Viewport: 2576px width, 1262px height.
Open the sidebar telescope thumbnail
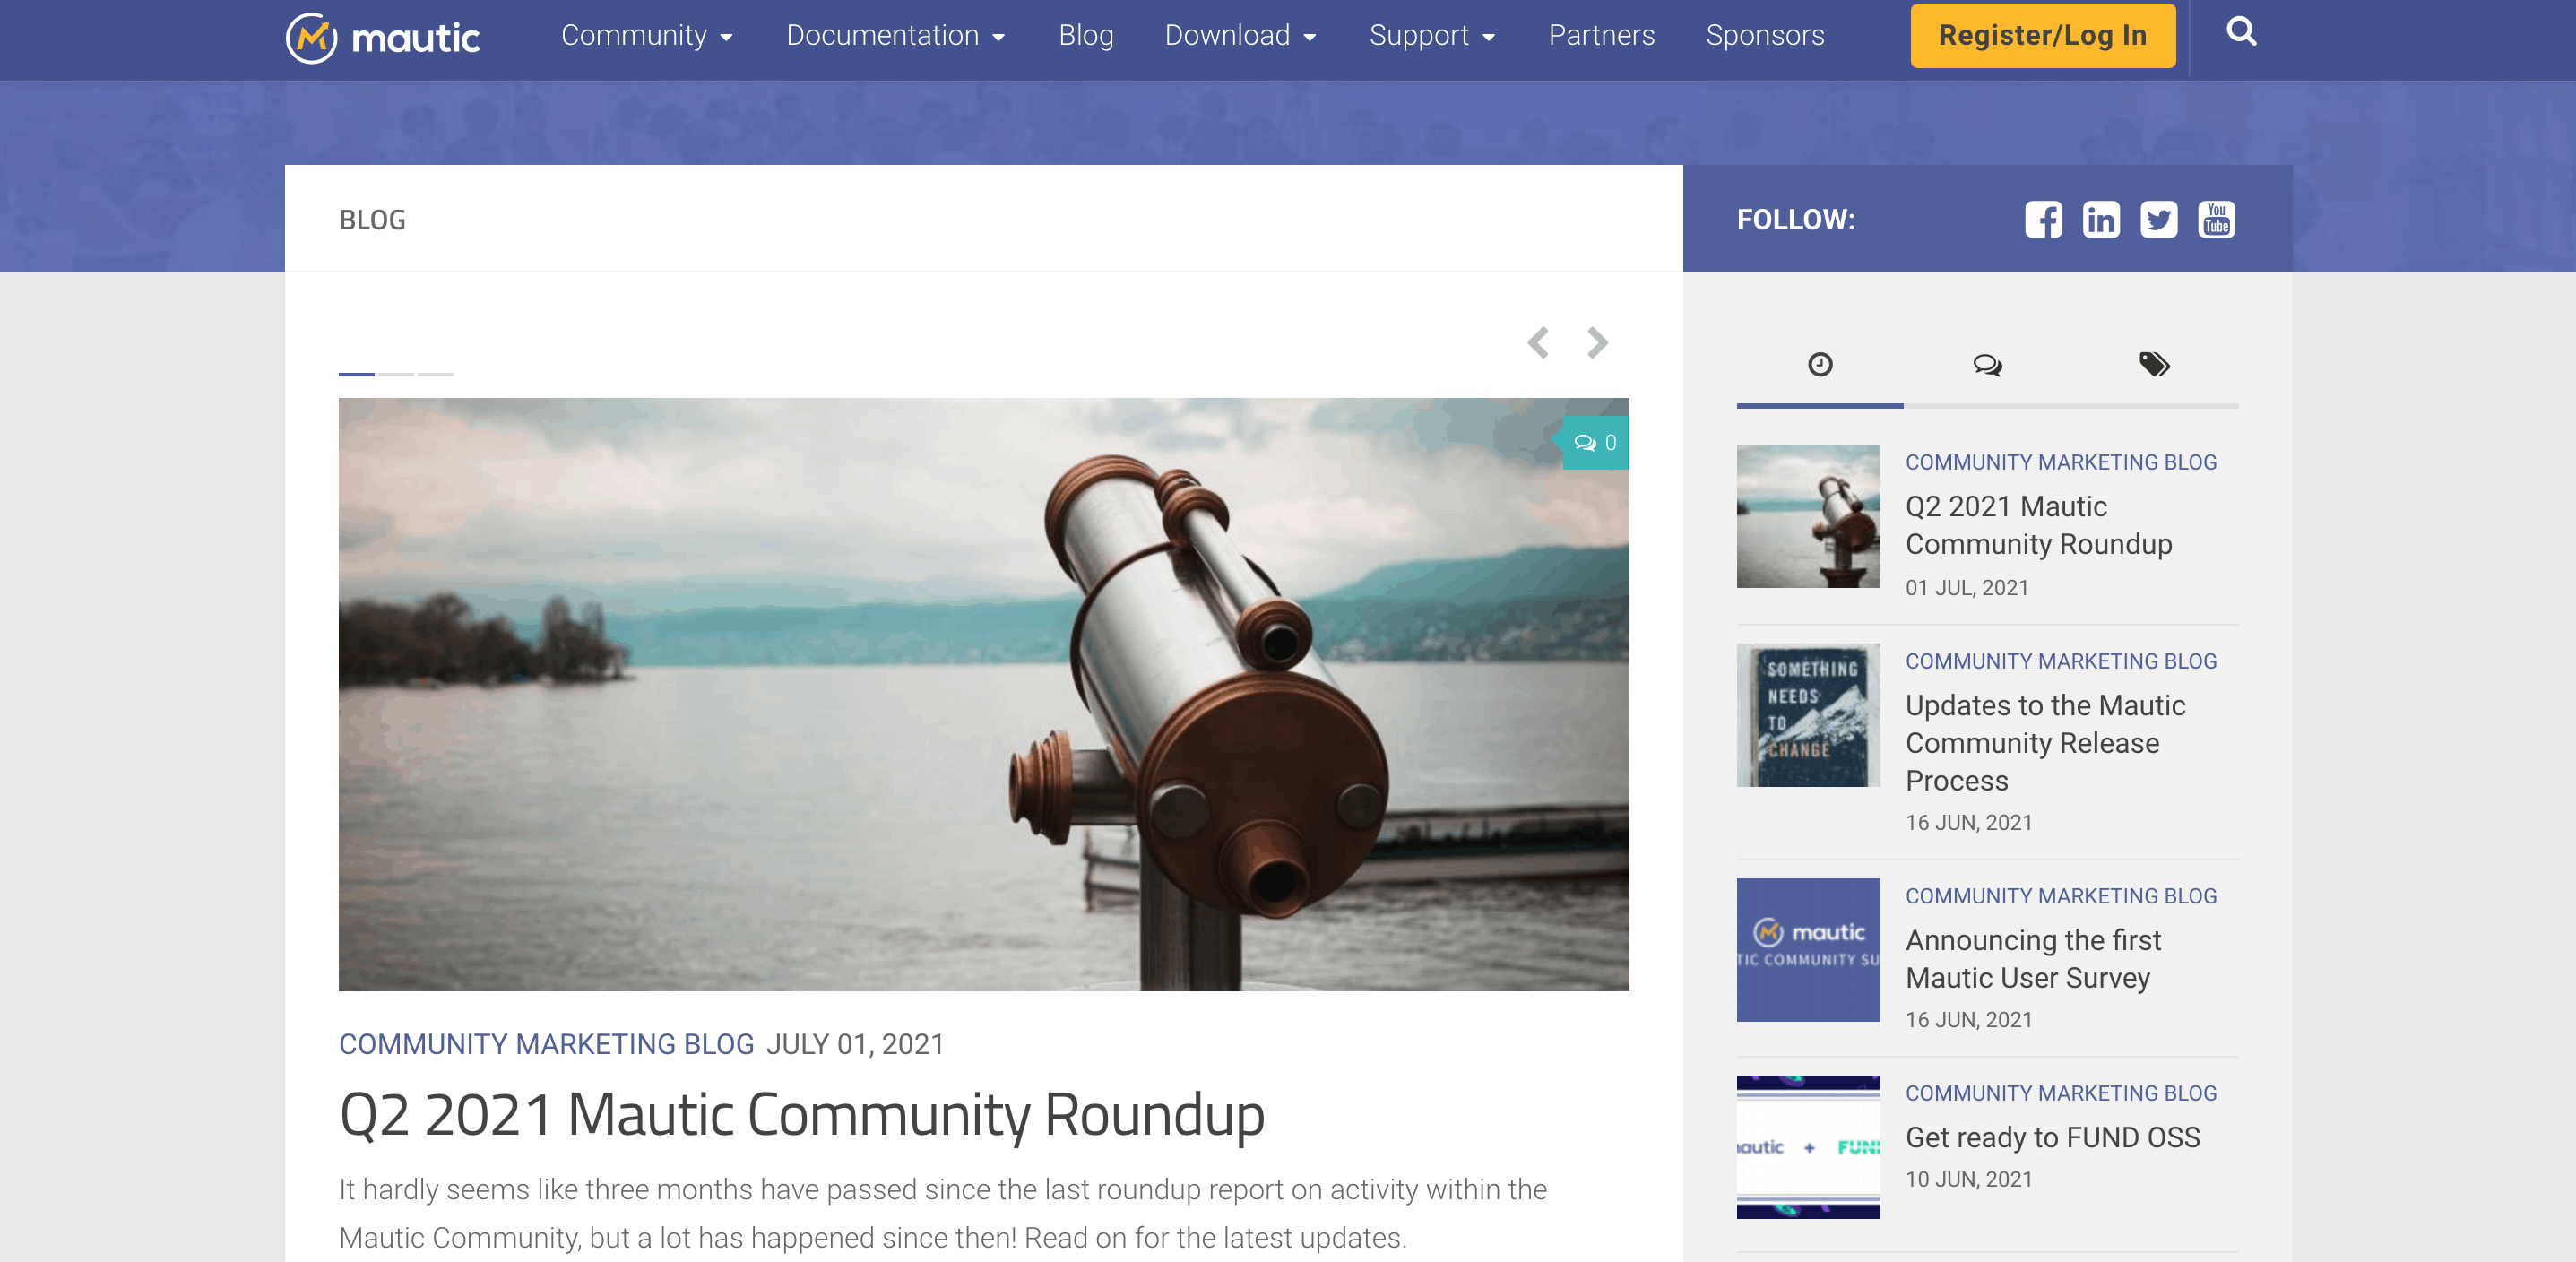tap(1808, 516)
